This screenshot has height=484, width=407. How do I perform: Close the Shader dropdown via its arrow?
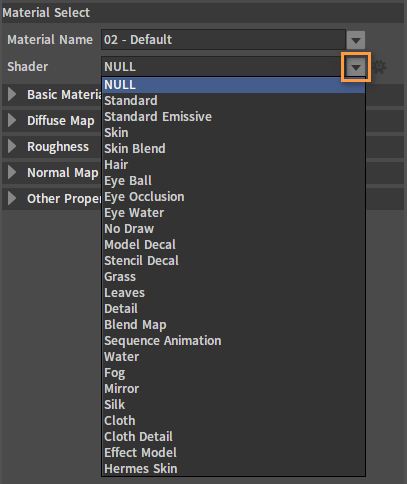[x=356, y=67]
